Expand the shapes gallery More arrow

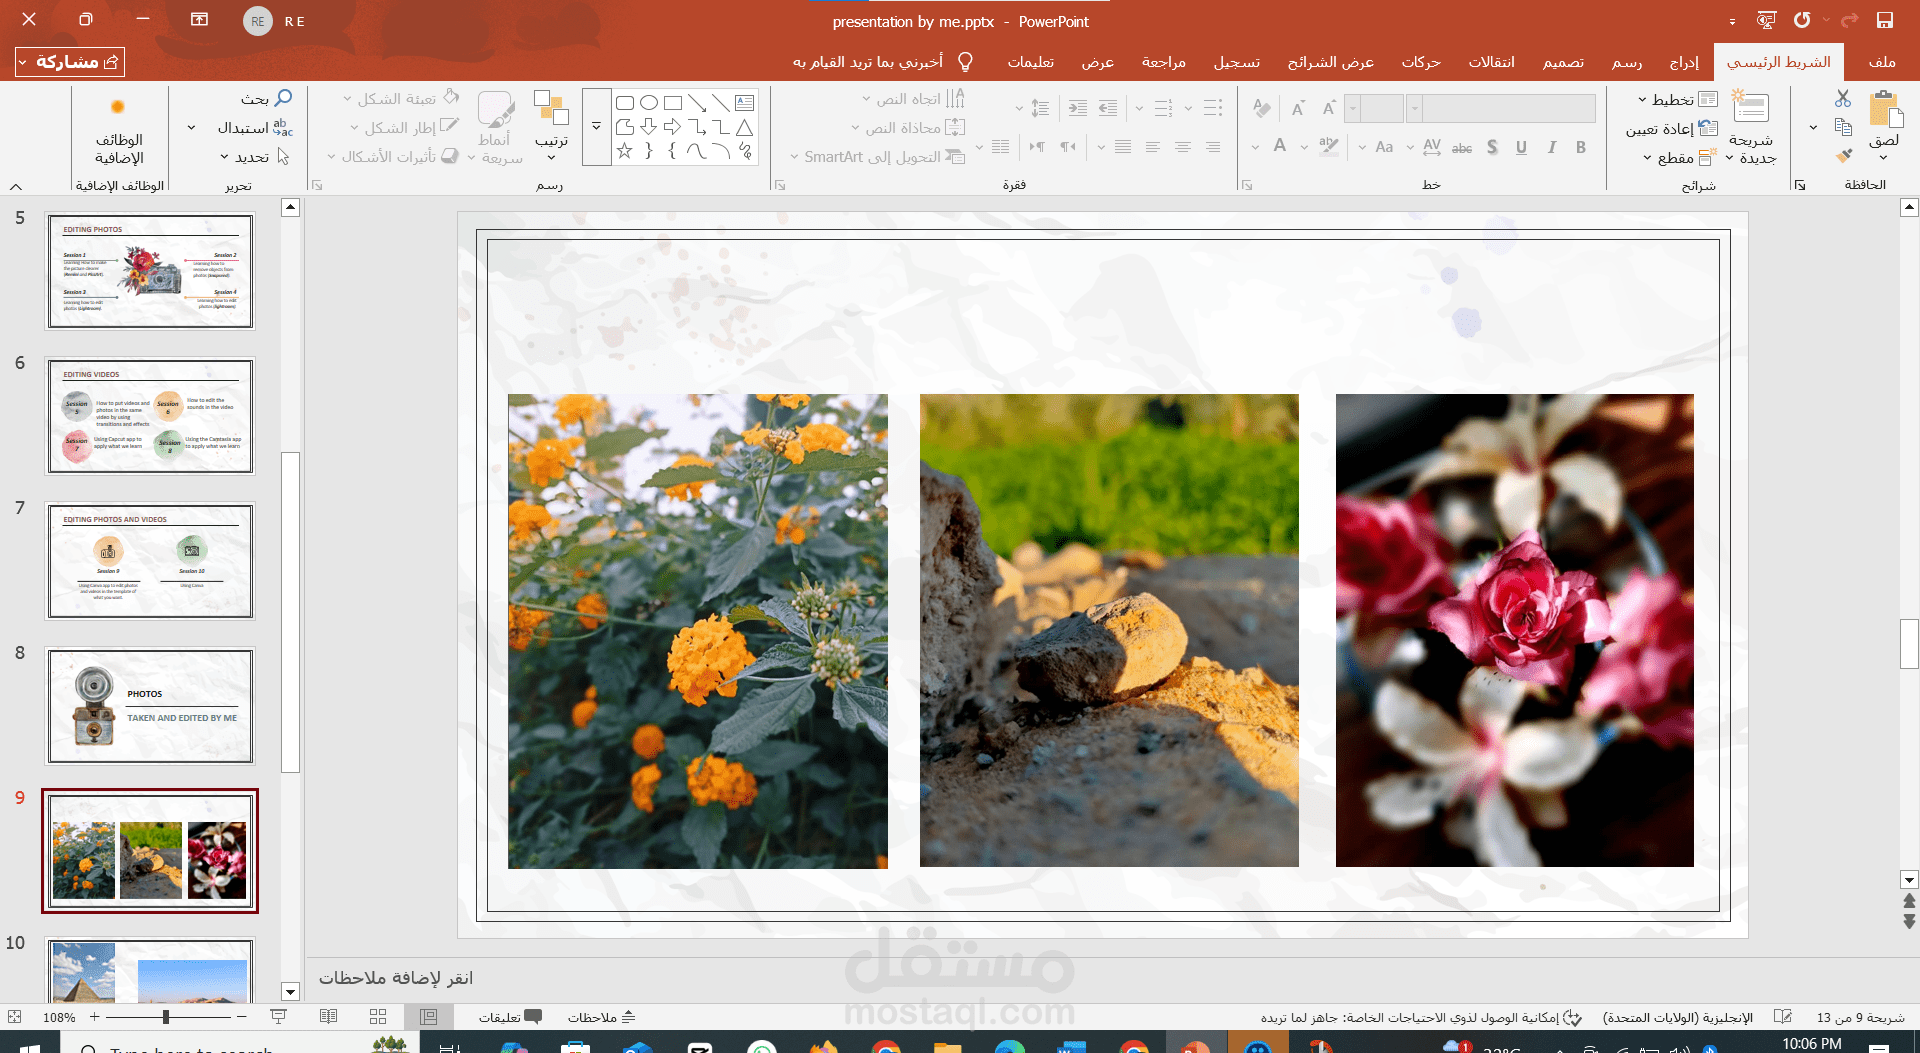coord(597,127)
